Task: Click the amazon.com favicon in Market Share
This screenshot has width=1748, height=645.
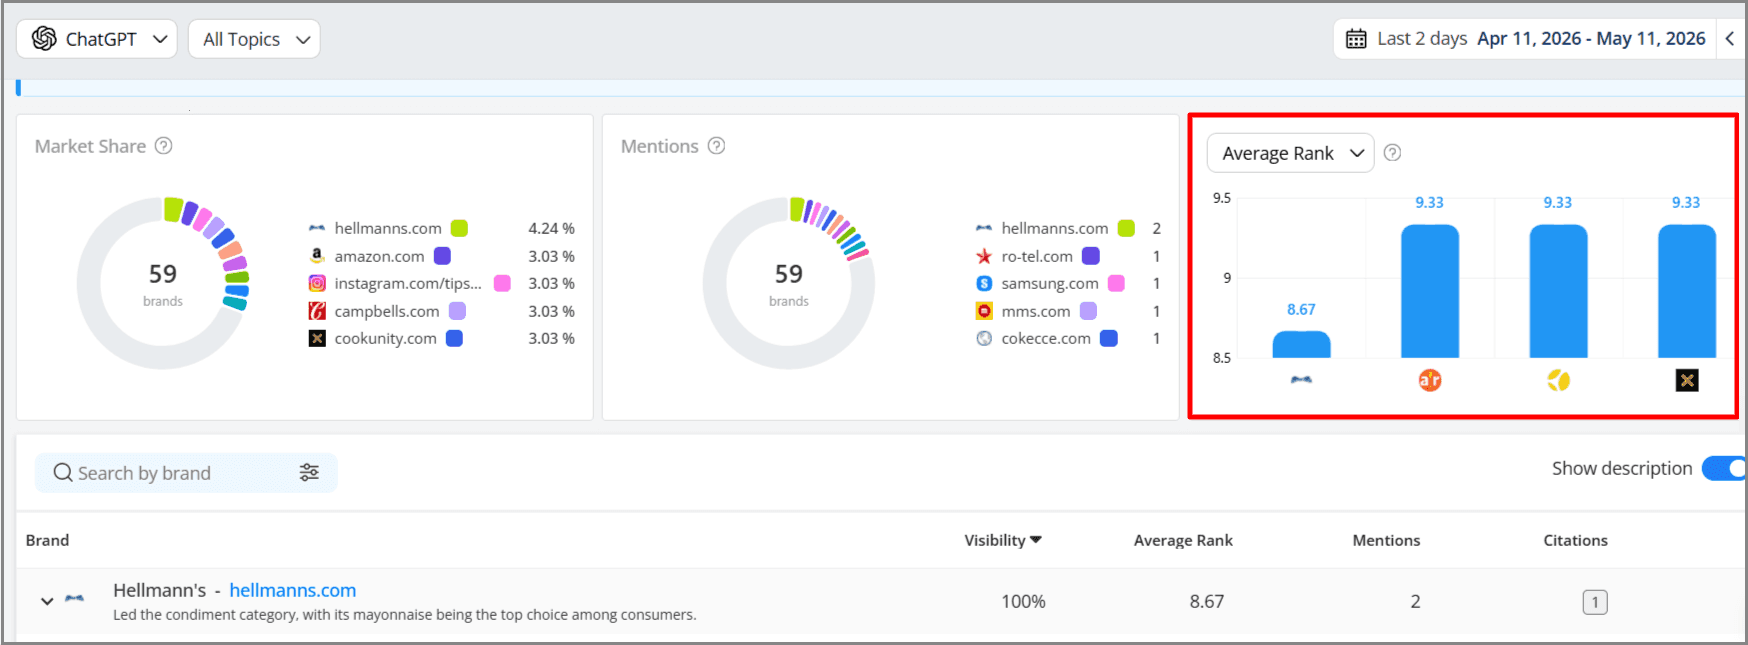Action: click(317, 256)
